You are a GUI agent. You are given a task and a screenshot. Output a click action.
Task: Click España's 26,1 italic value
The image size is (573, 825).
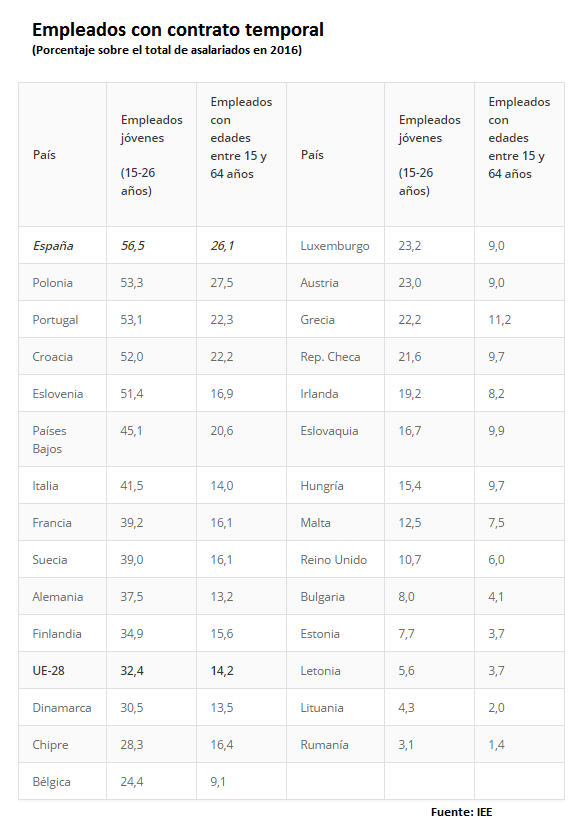coord(222,246)
